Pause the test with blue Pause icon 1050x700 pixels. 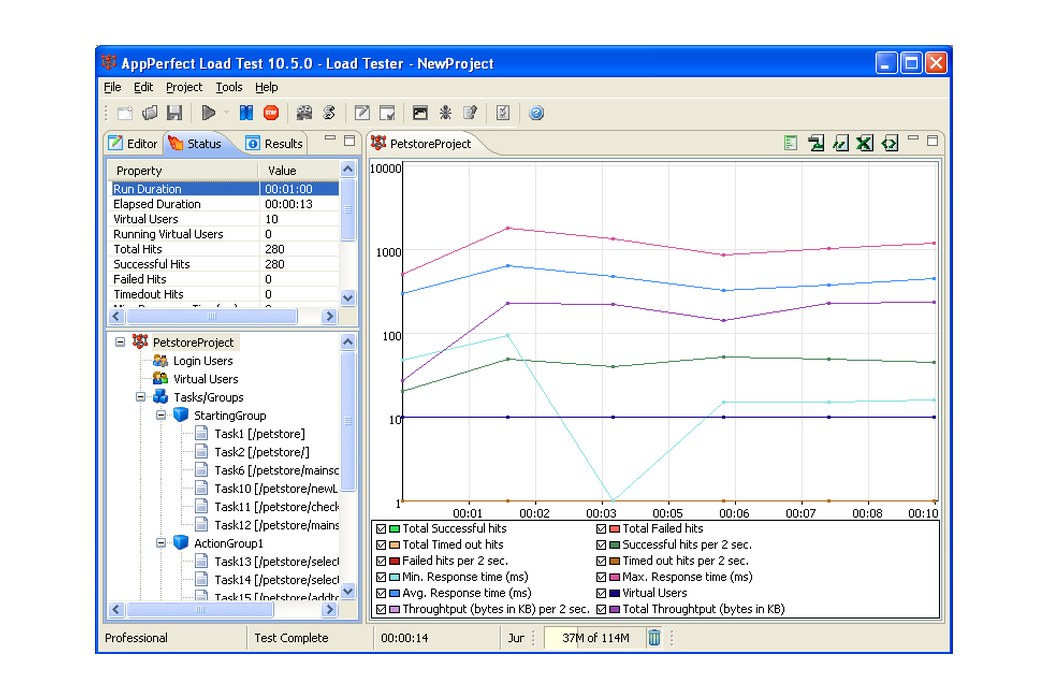(246, 113)
